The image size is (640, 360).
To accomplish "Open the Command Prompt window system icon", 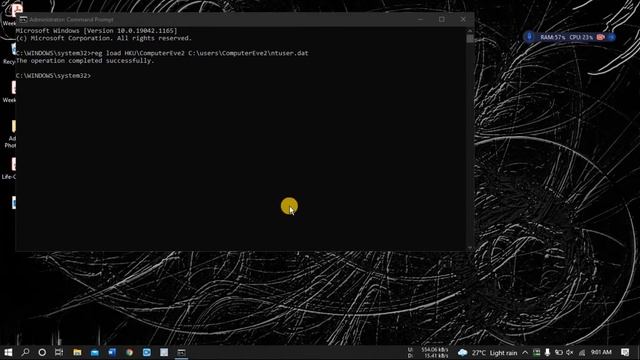I will tap(23, 19).
